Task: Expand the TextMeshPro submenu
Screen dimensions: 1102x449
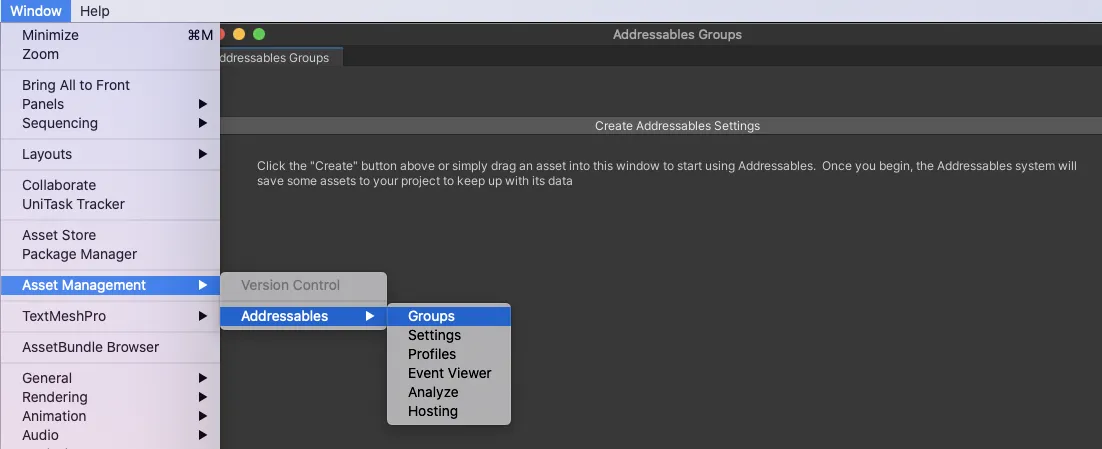Action: (110, 315)
